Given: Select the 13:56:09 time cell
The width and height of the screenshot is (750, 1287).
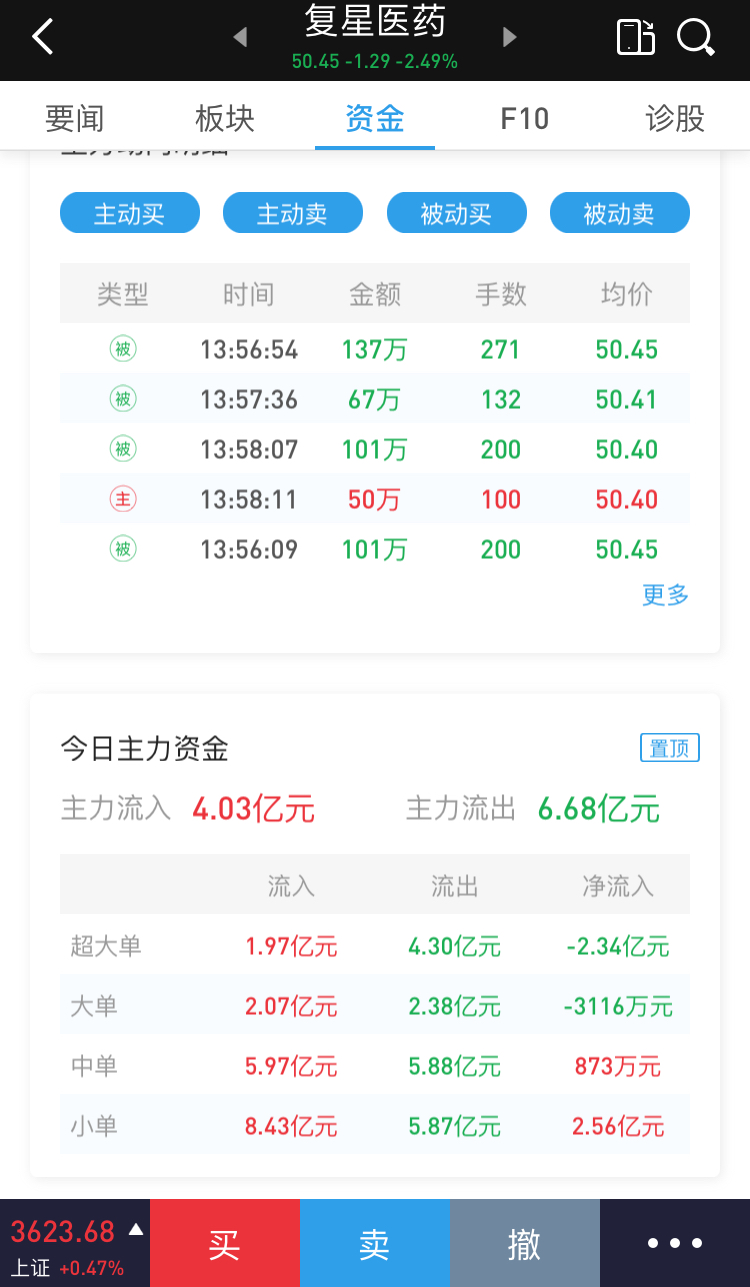Looking at the screenshot, I should tap(249, 549).
